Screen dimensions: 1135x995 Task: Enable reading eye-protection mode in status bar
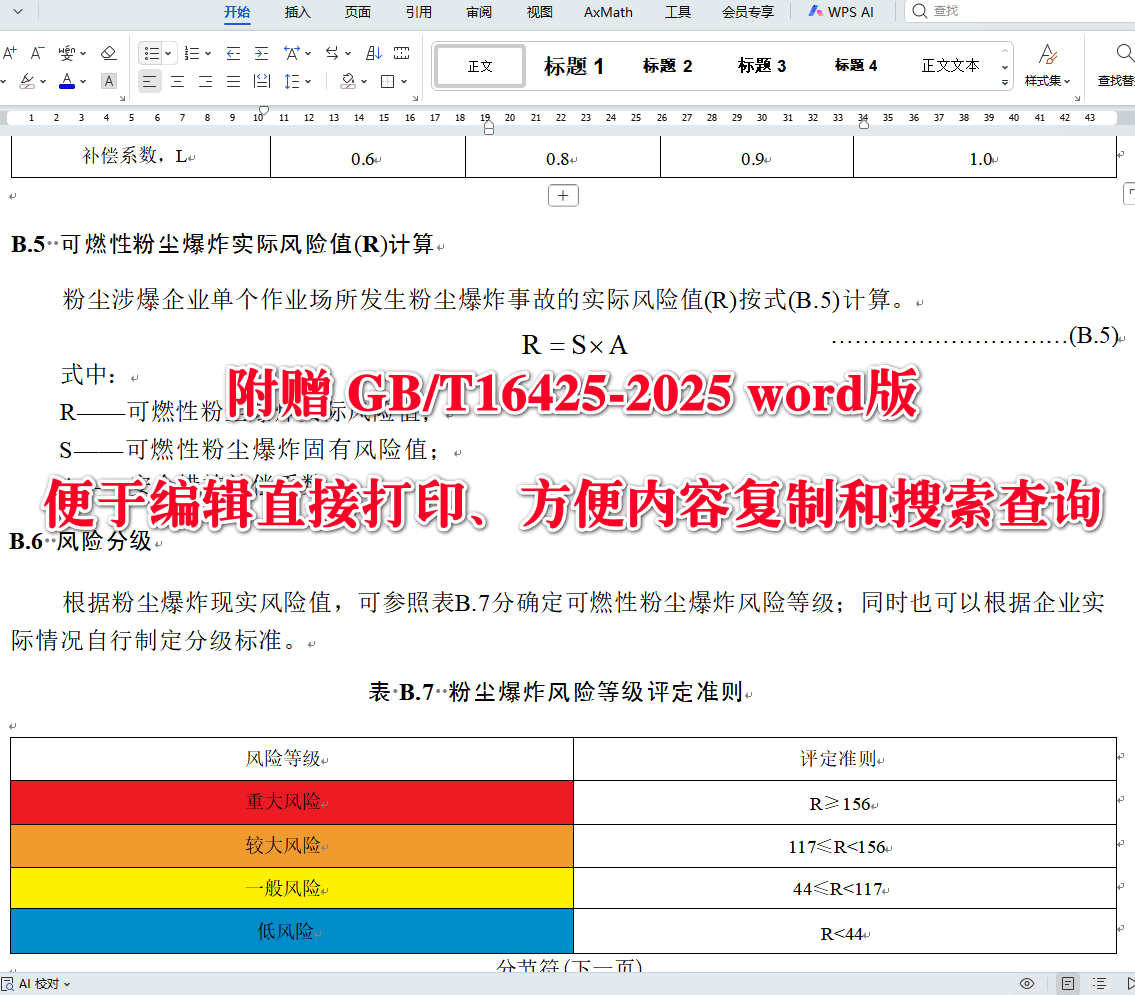(x=1027, y=982)
